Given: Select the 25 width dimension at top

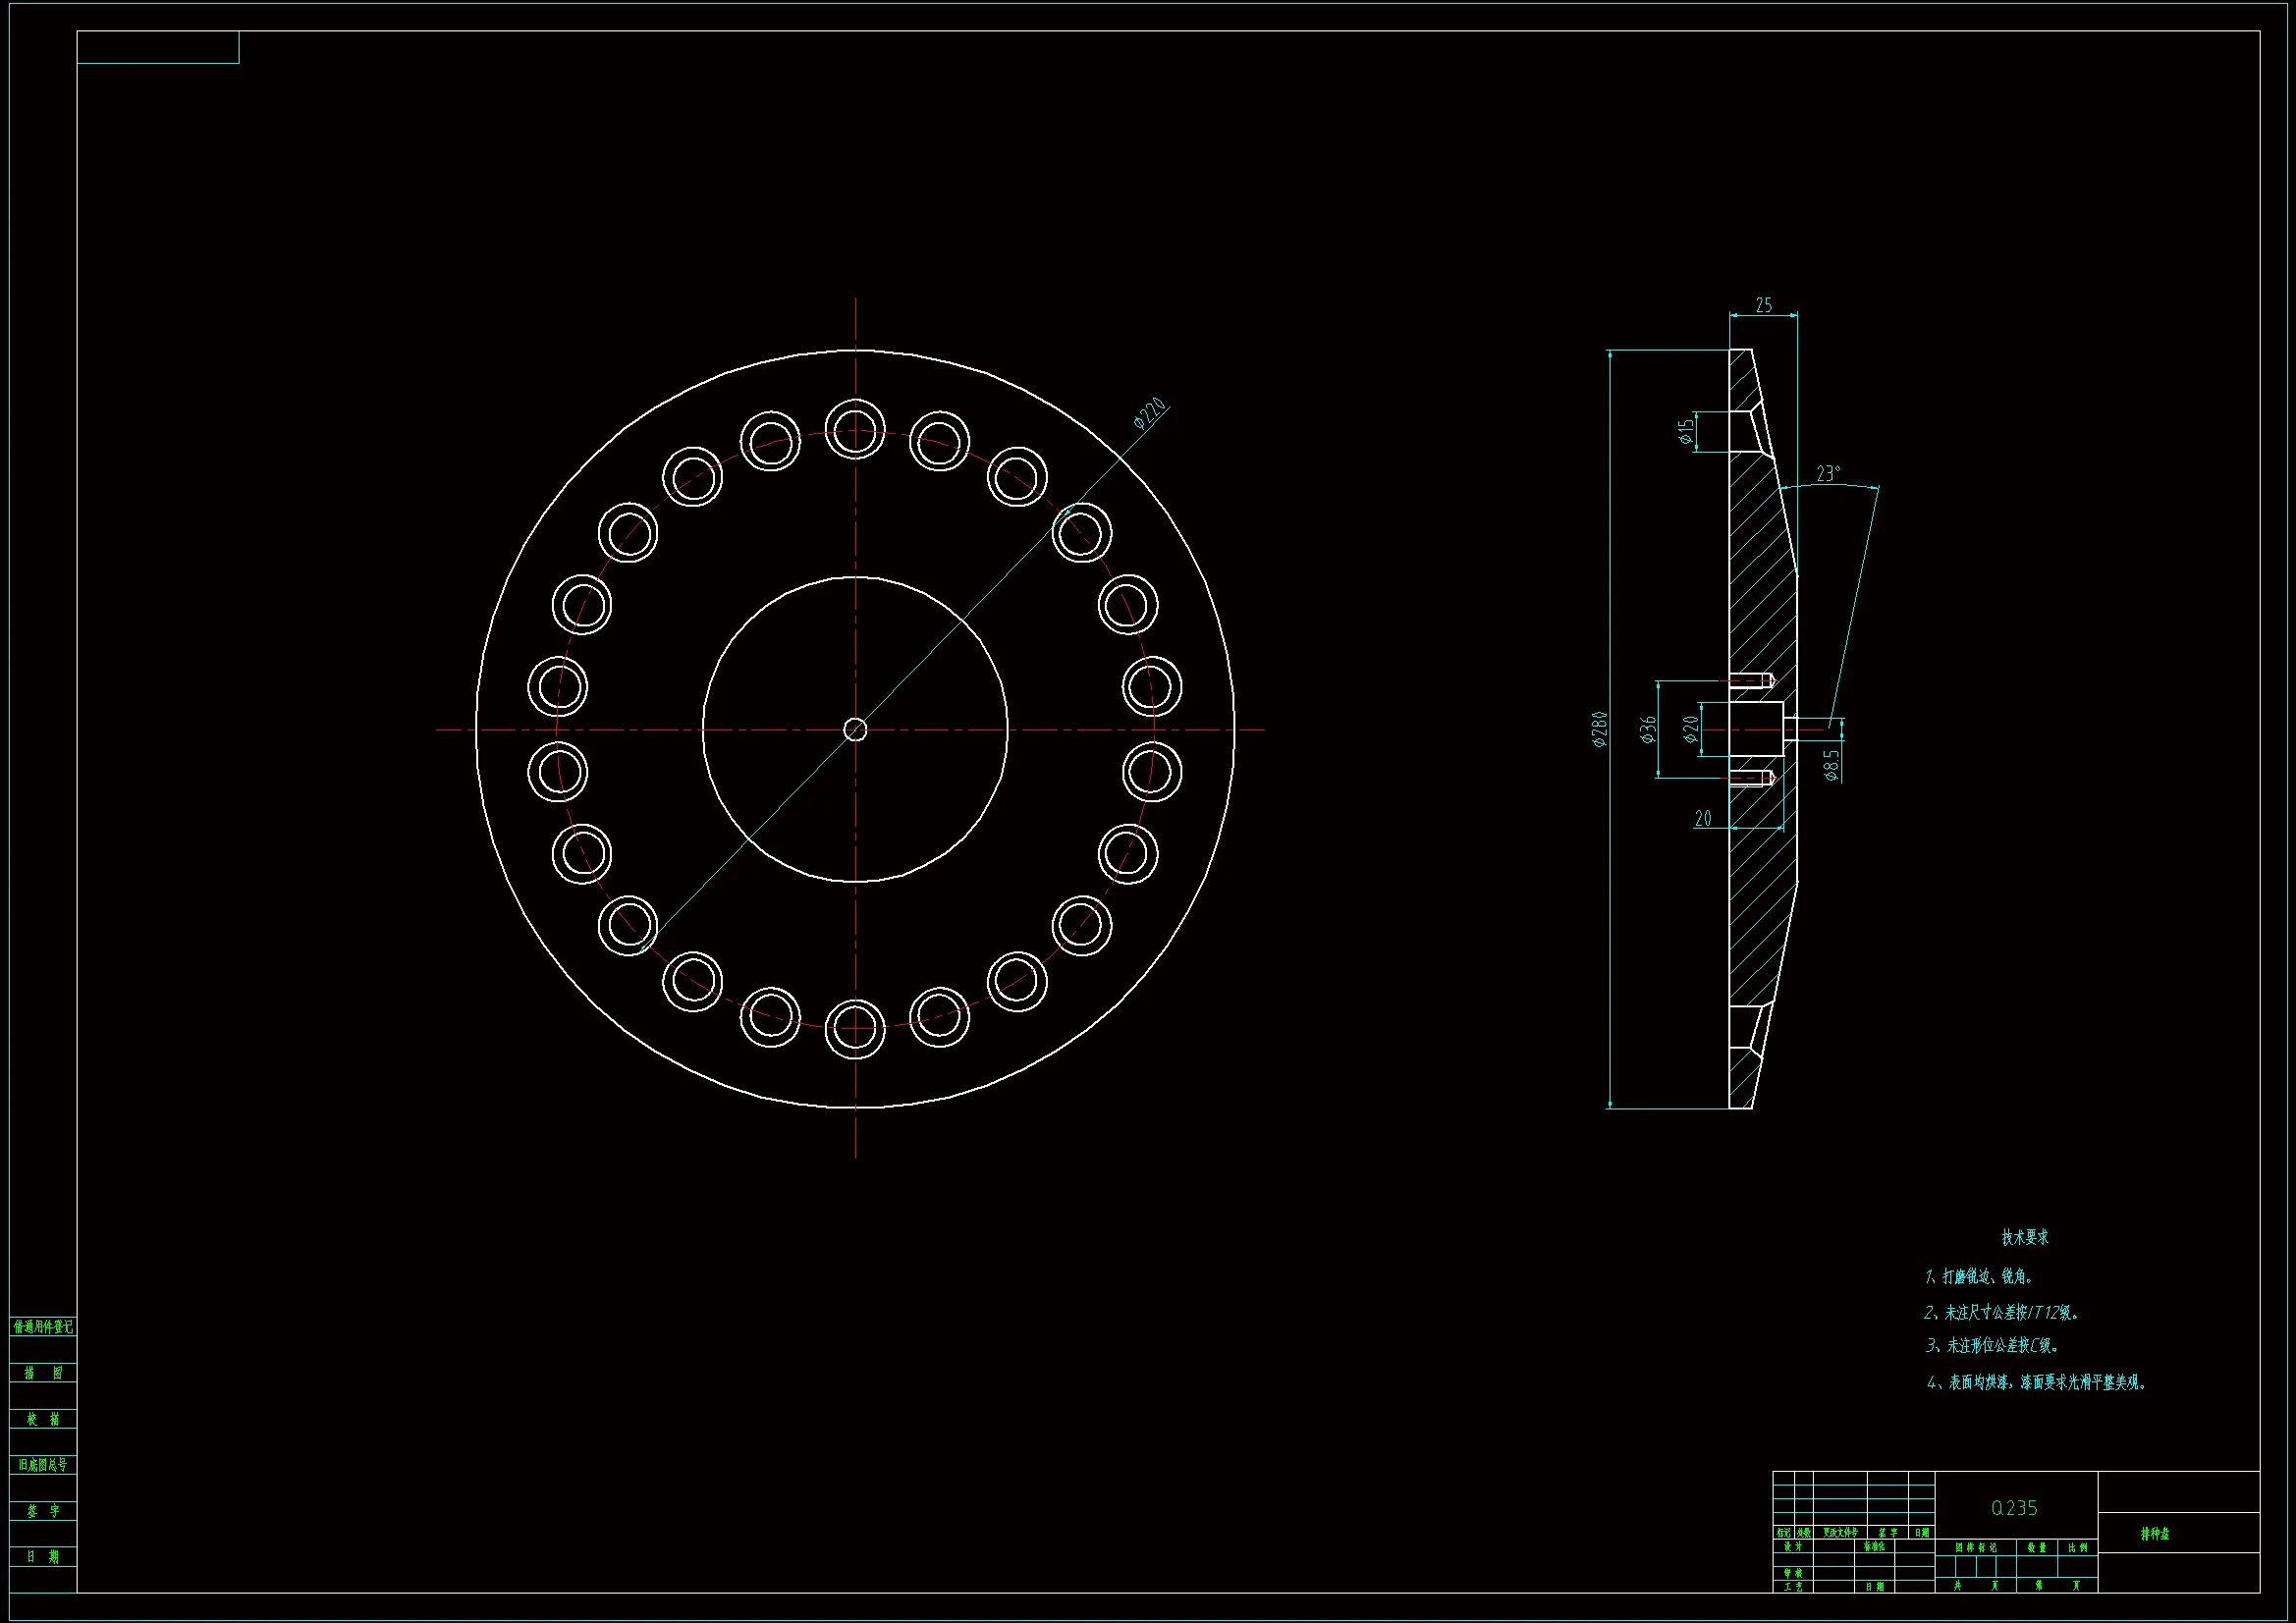Looking at the screenshot, I should (x=1763, y=305).
